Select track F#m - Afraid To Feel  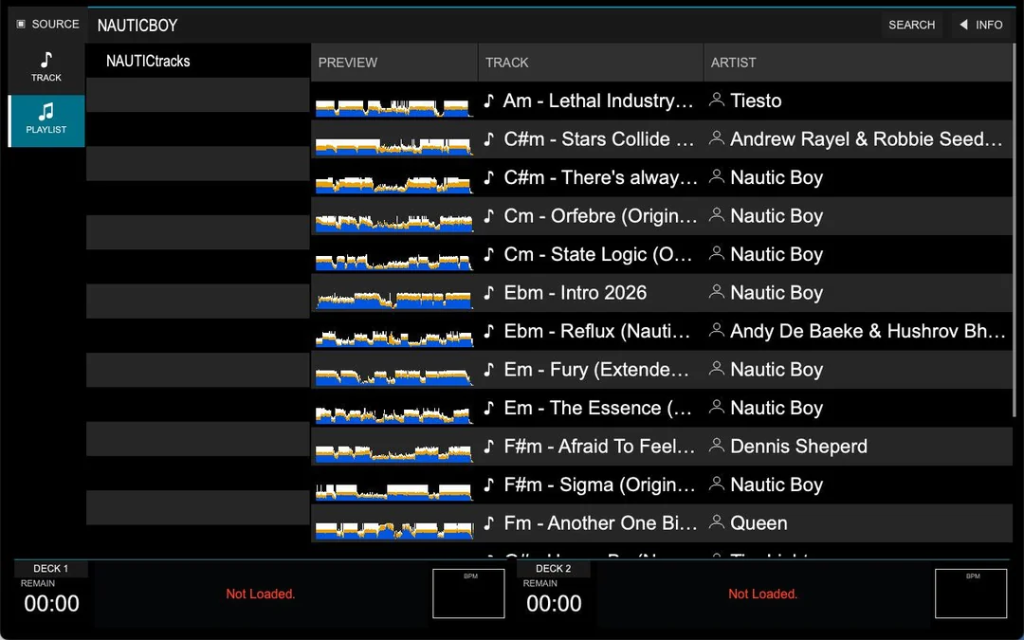click(600, 446)
